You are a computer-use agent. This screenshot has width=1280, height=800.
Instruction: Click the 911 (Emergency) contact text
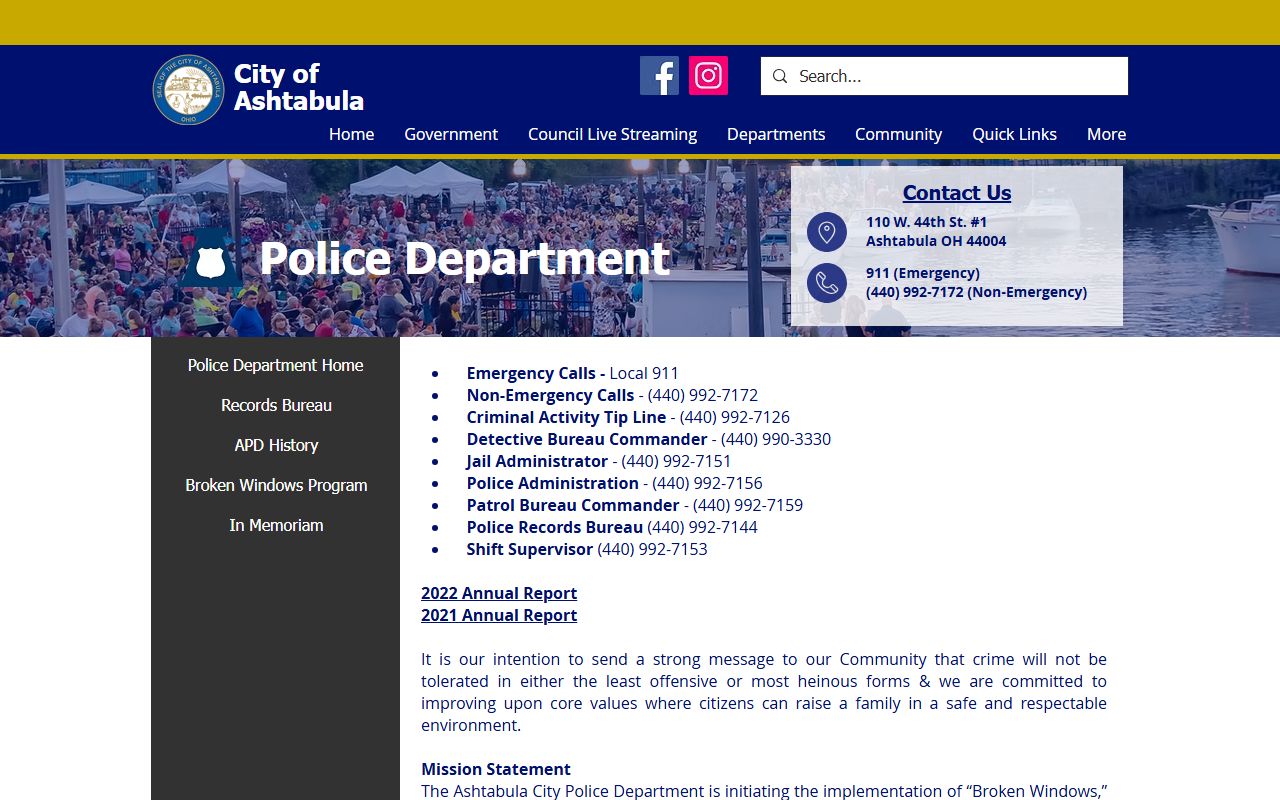click(x=923, y=273)
